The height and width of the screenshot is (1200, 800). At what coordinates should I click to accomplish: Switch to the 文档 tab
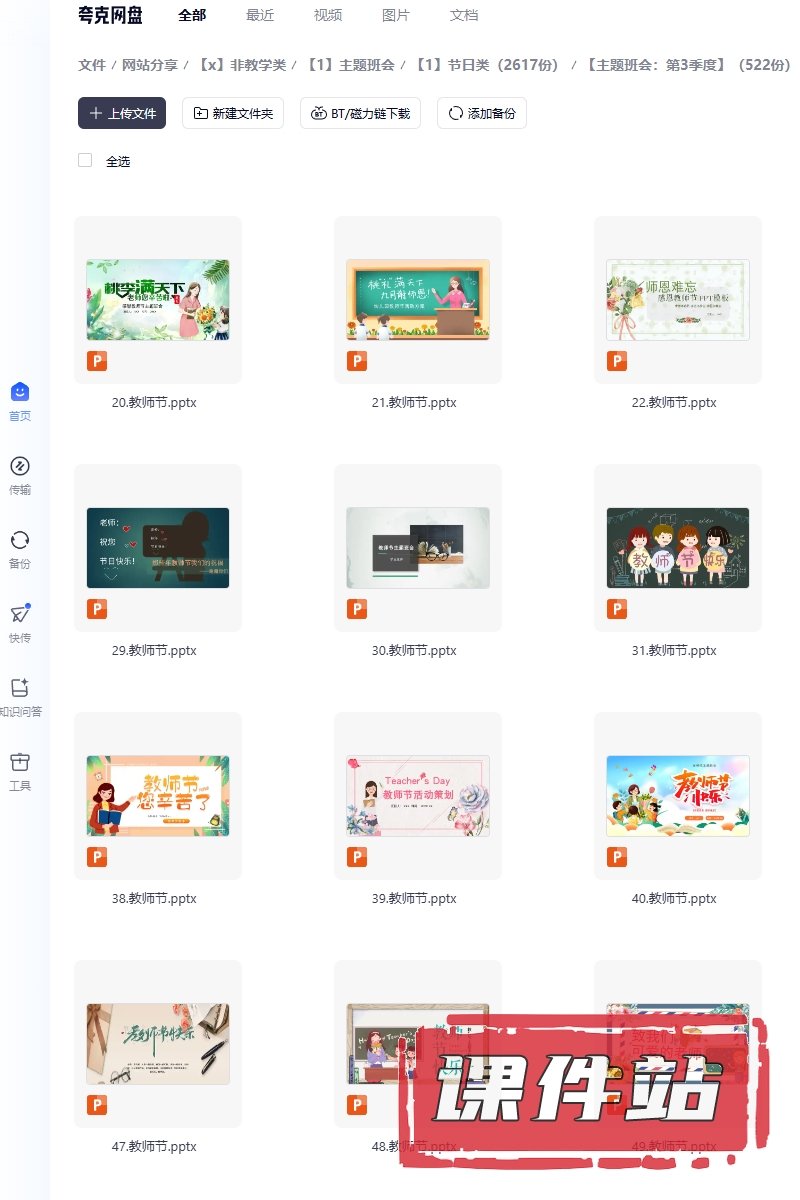464,15
